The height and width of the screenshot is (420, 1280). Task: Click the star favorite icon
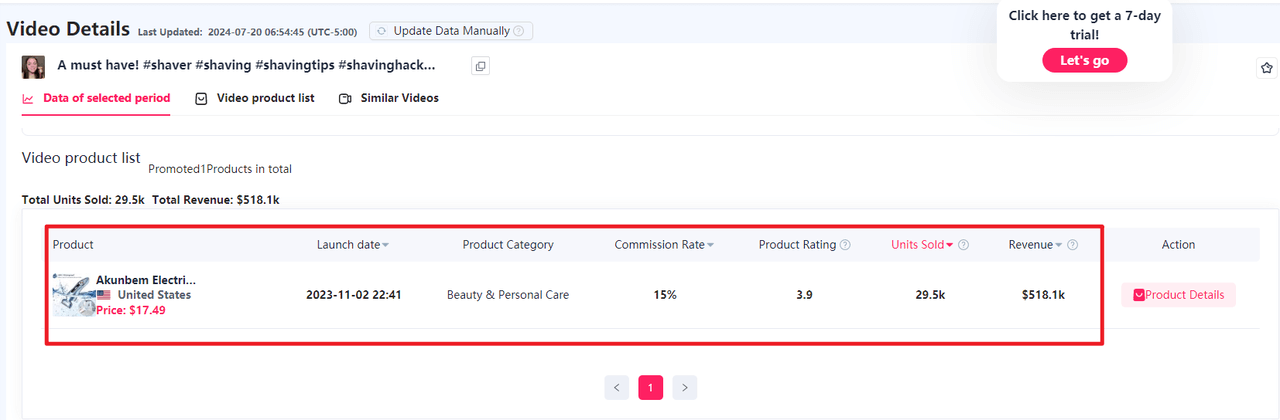coord(1267,68)
